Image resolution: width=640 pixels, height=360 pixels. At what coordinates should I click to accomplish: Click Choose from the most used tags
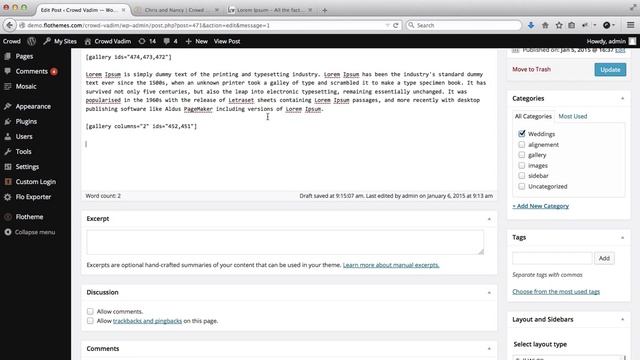pyautogui.click(x=556, y=292)
